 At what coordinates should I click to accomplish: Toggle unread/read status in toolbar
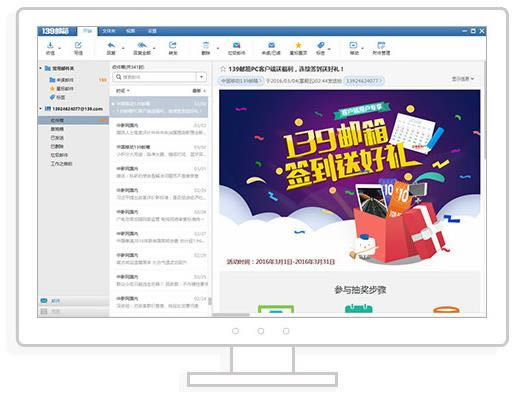tap(271, 45)
